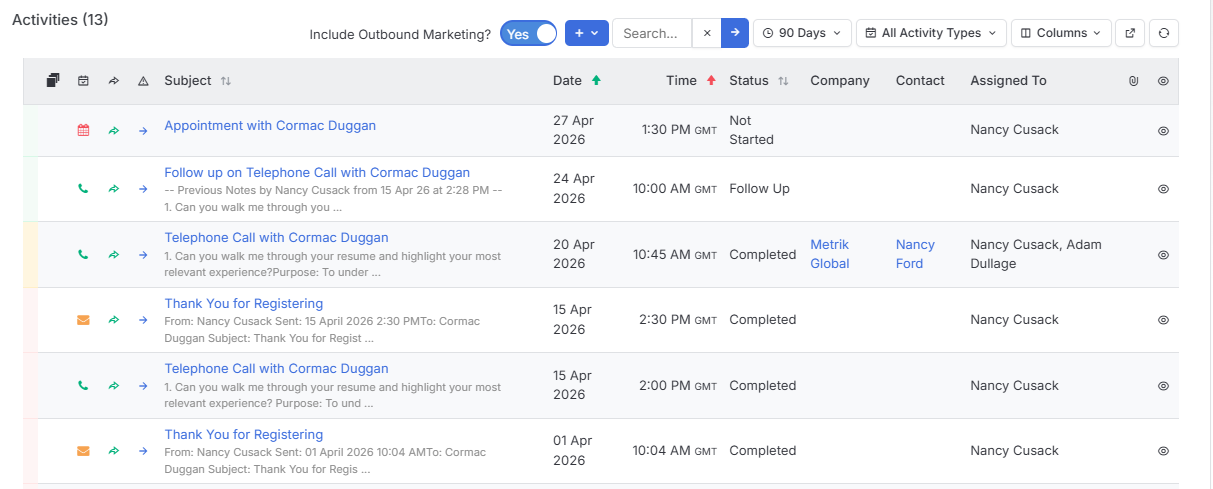Open Follow up on Telephone Call link

pyautogui.click(x=317, y=173)
